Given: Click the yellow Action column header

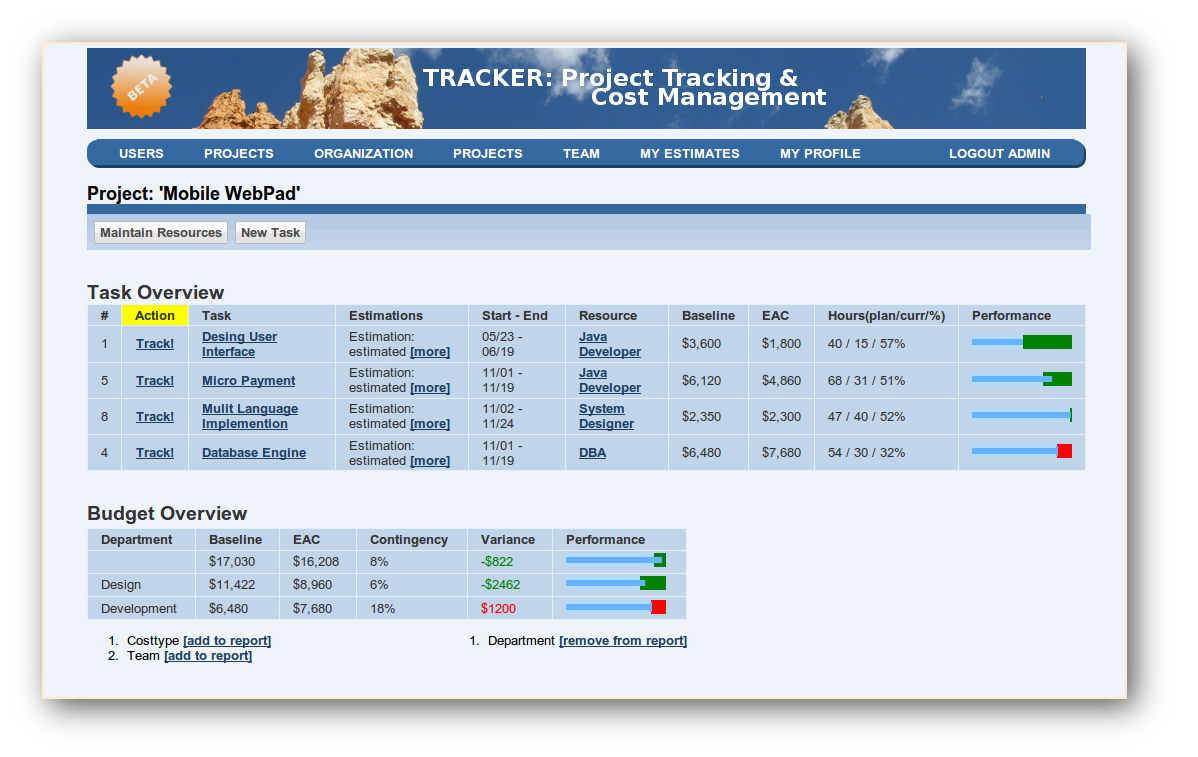Looking at the screenshot, I should pyautogui.click(x=155, y=315).
